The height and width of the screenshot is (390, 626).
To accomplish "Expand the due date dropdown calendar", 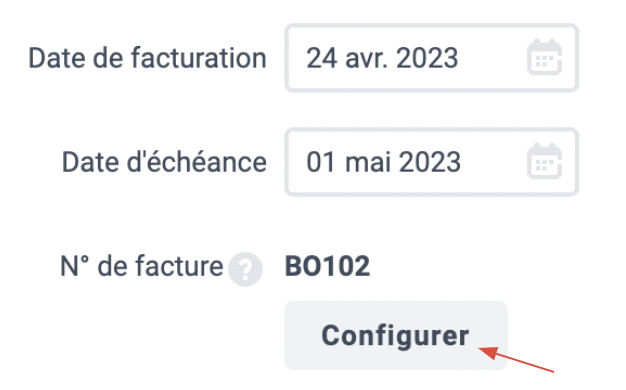I will [545, 161].
